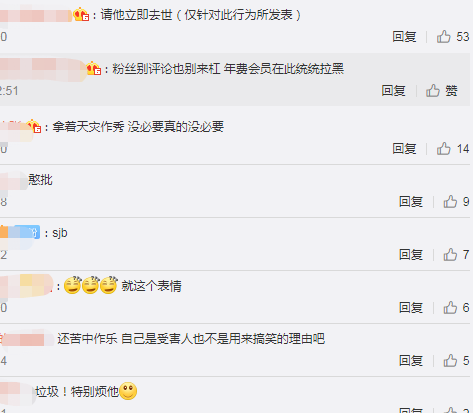The image size is (473, 413).
Task: Click crown badge beside 粉丝别评论 comment
Action: (x=94, y=69)
